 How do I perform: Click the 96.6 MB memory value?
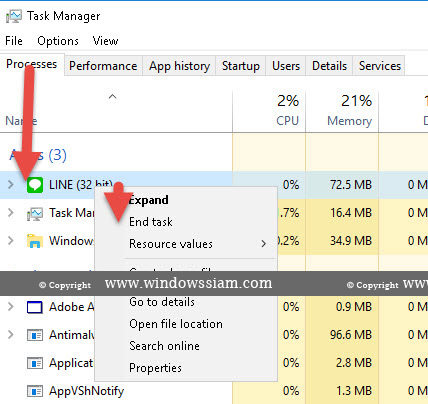point(351,335)
